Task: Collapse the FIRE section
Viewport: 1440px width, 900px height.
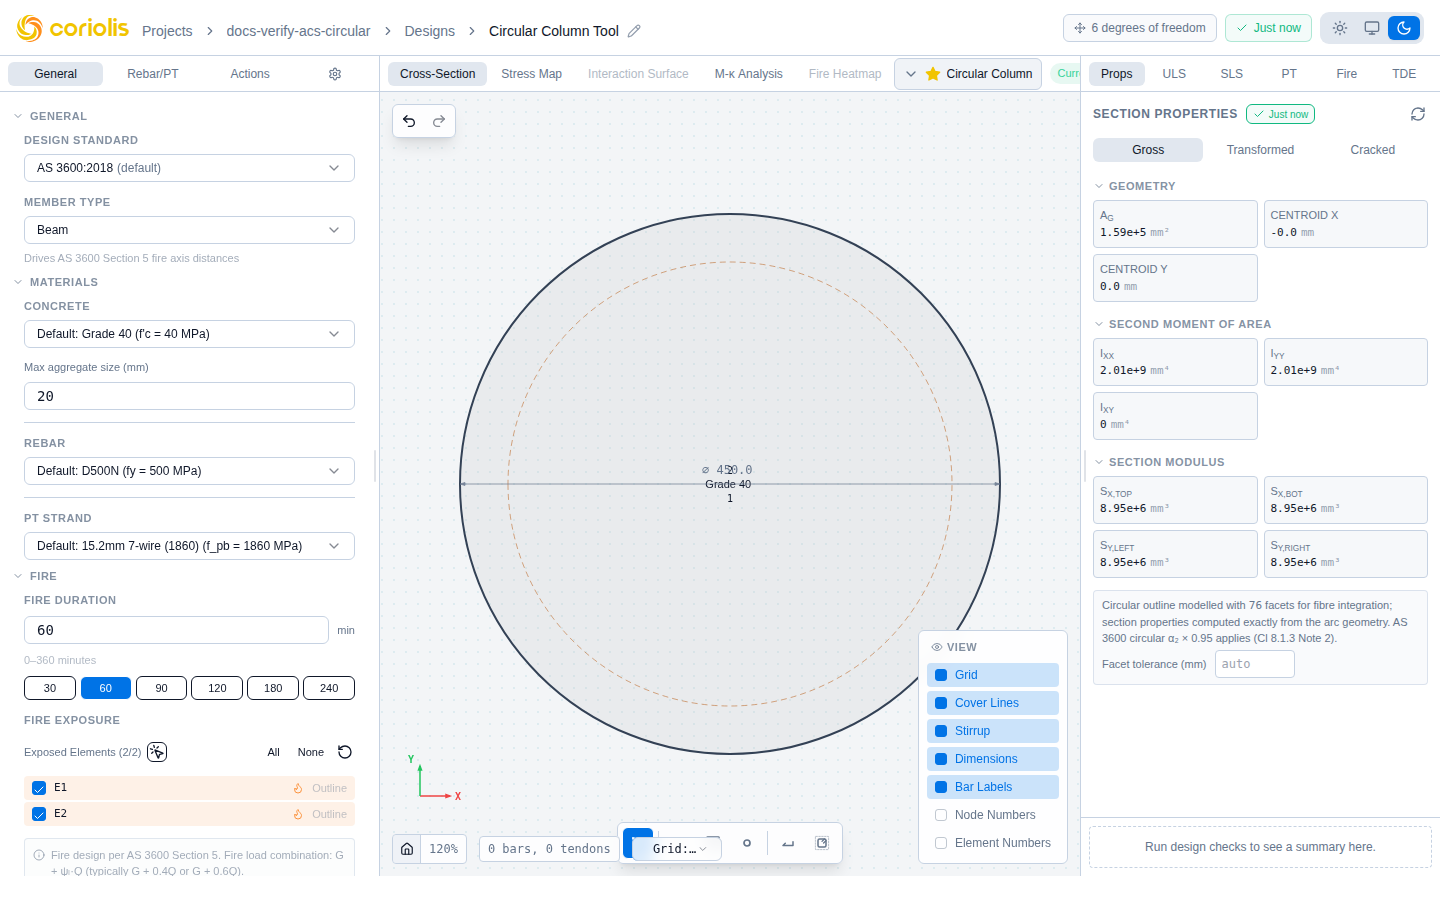Action: coord(35,576)
